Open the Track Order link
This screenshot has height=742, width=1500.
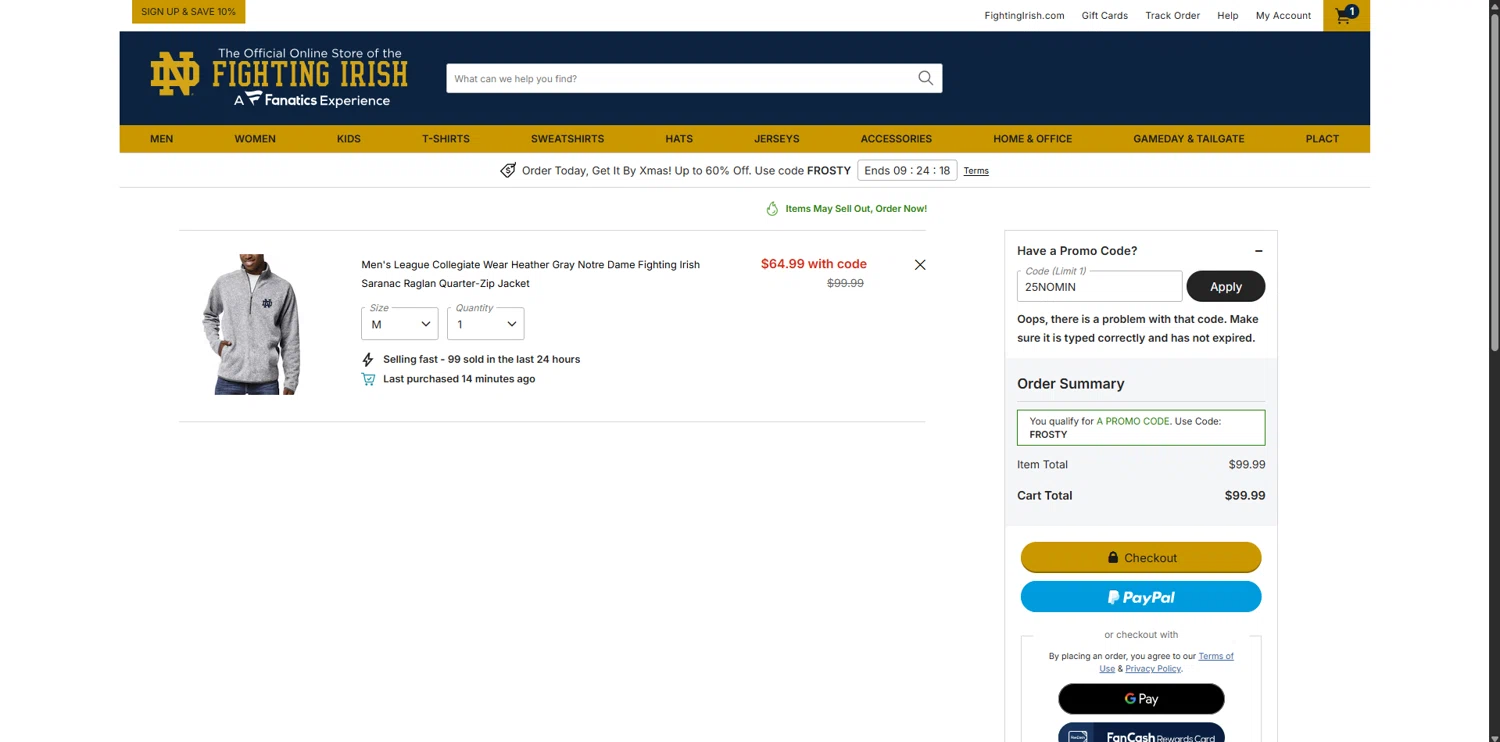[1172, 16]
